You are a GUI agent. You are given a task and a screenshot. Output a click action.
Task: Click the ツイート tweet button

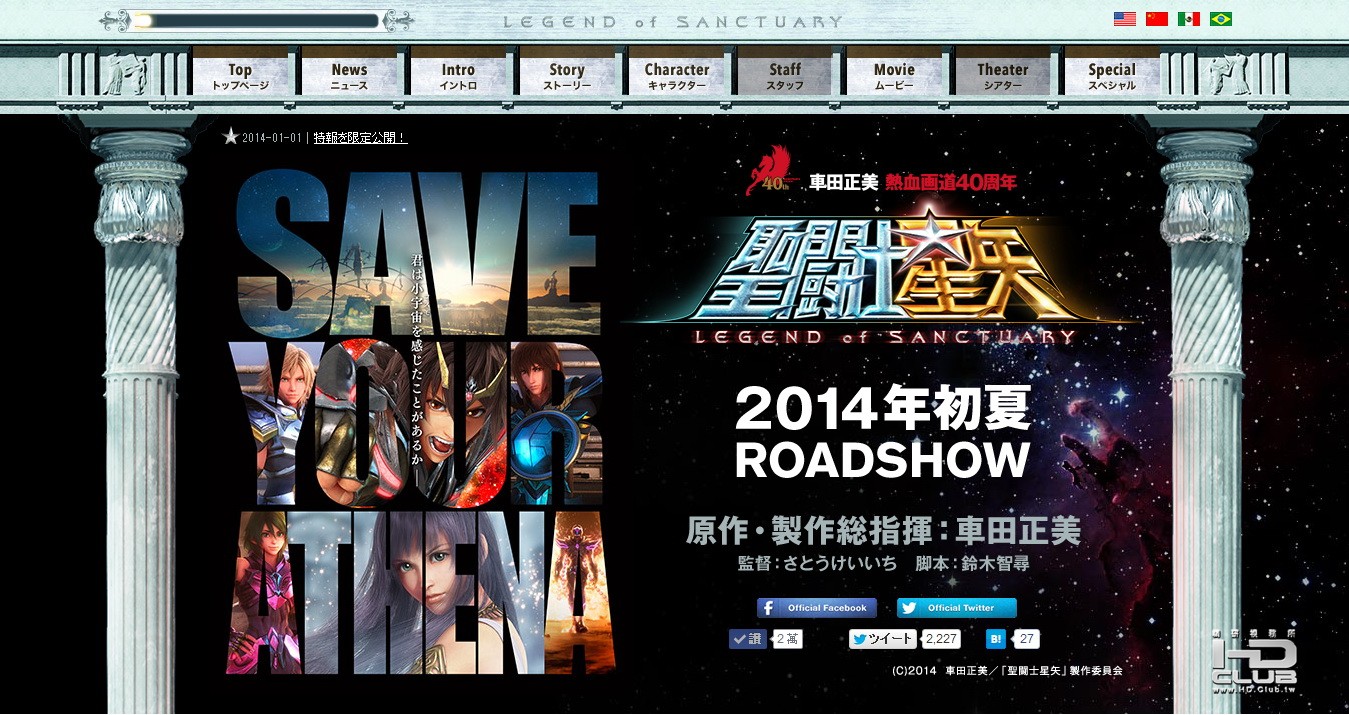pyautogui.click(x=882, y=639)
